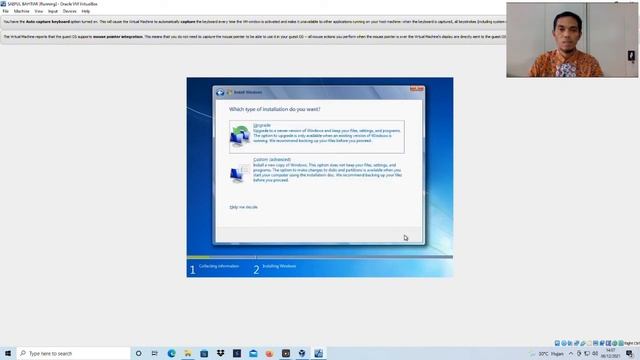The height and width of the screenshot is (360, 640).
Task: Click the Custom install computer icon
Action: click(239, 173)
